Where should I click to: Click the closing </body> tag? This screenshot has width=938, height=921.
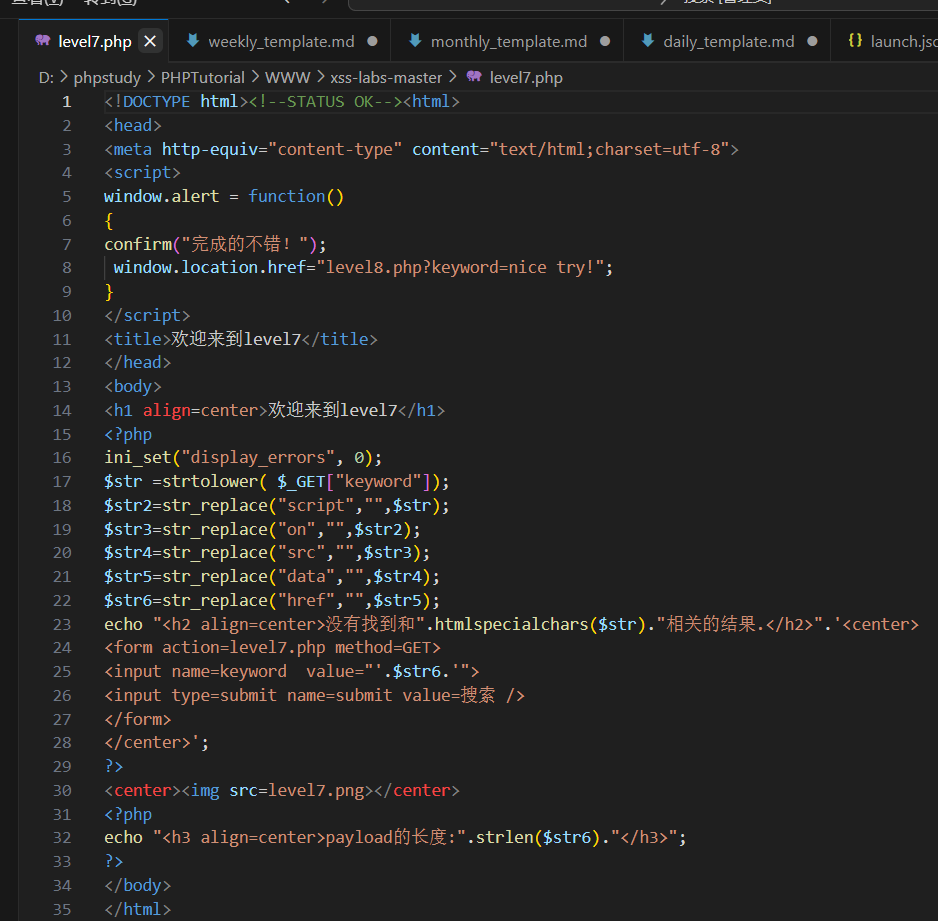click(138, 886)
